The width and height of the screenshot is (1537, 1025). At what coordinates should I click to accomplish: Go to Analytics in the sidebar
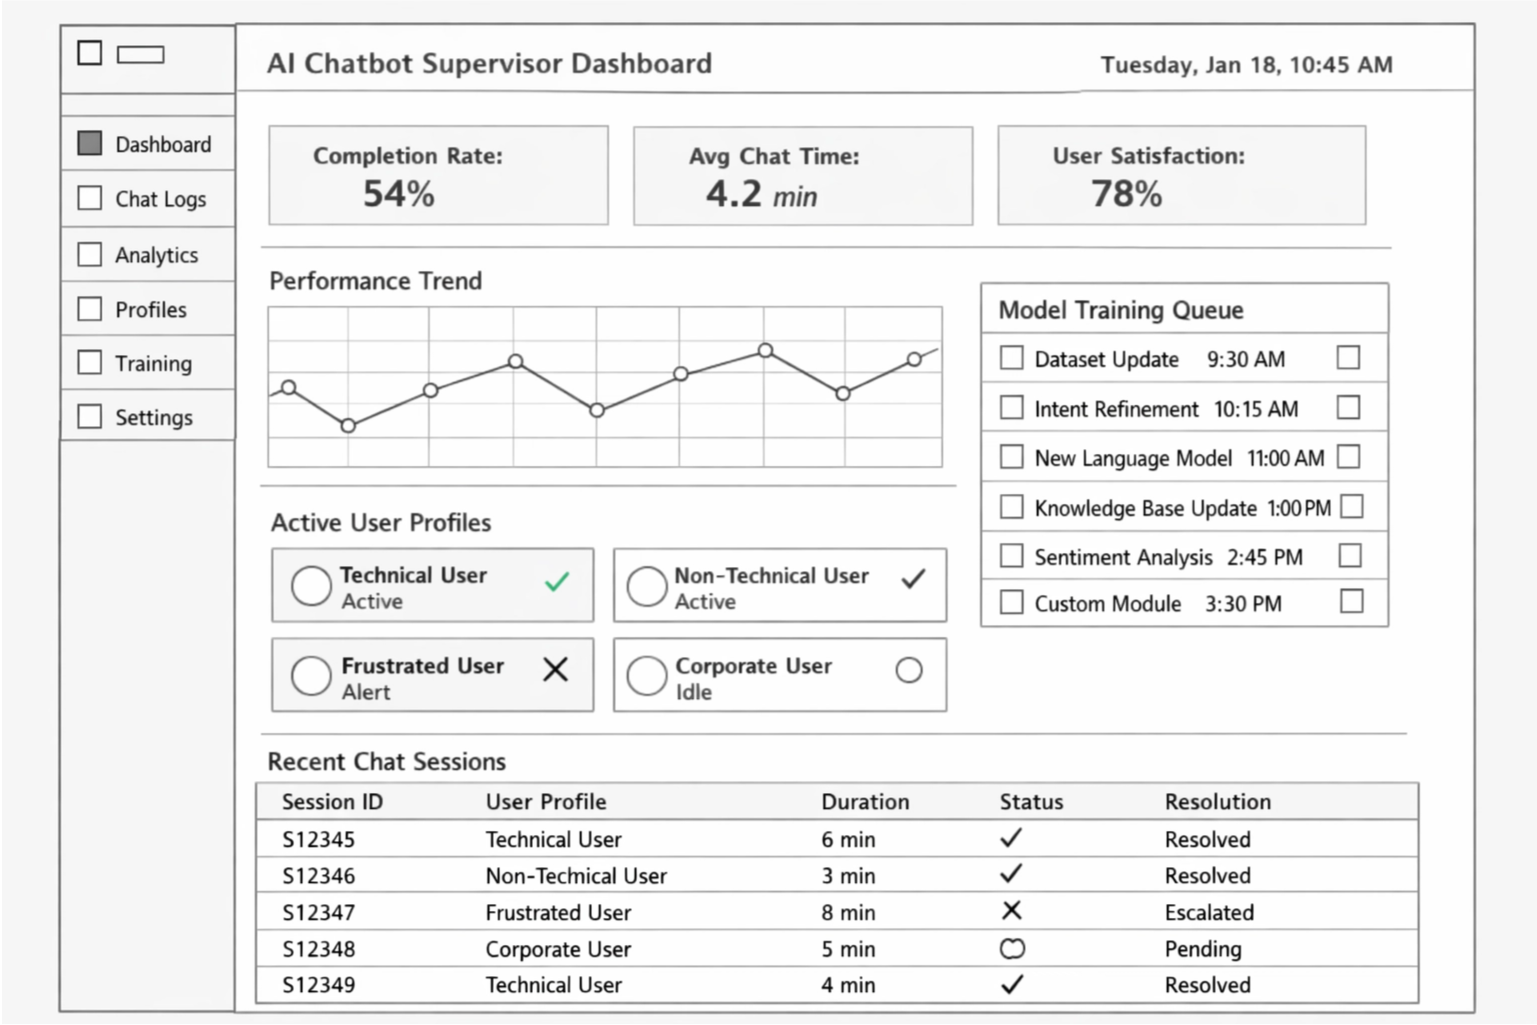pyautogui.click(x=156, y=255)
